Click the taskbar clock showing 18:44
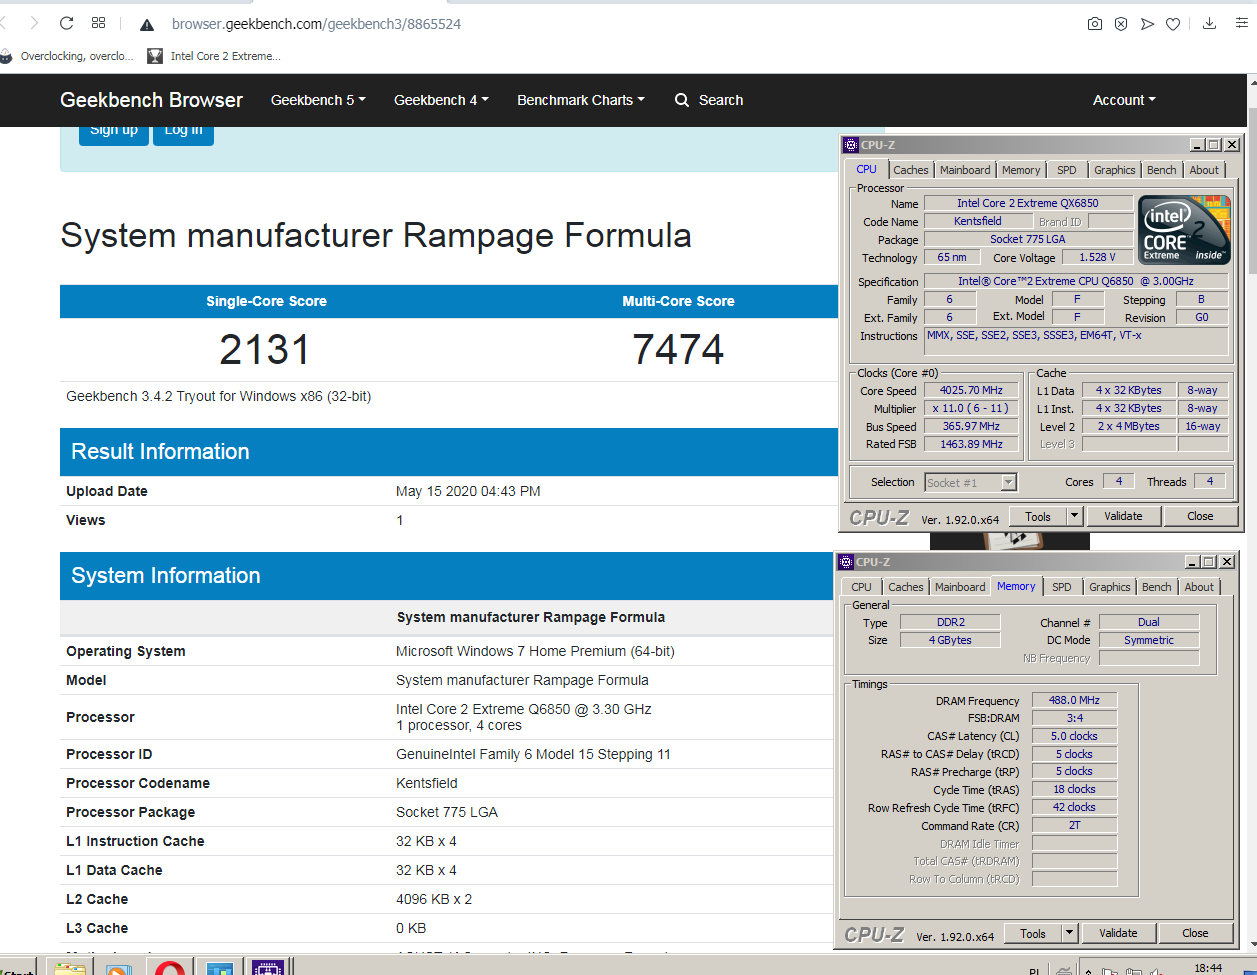This screenshot has height=975, width=1257. pos(1208,968)
